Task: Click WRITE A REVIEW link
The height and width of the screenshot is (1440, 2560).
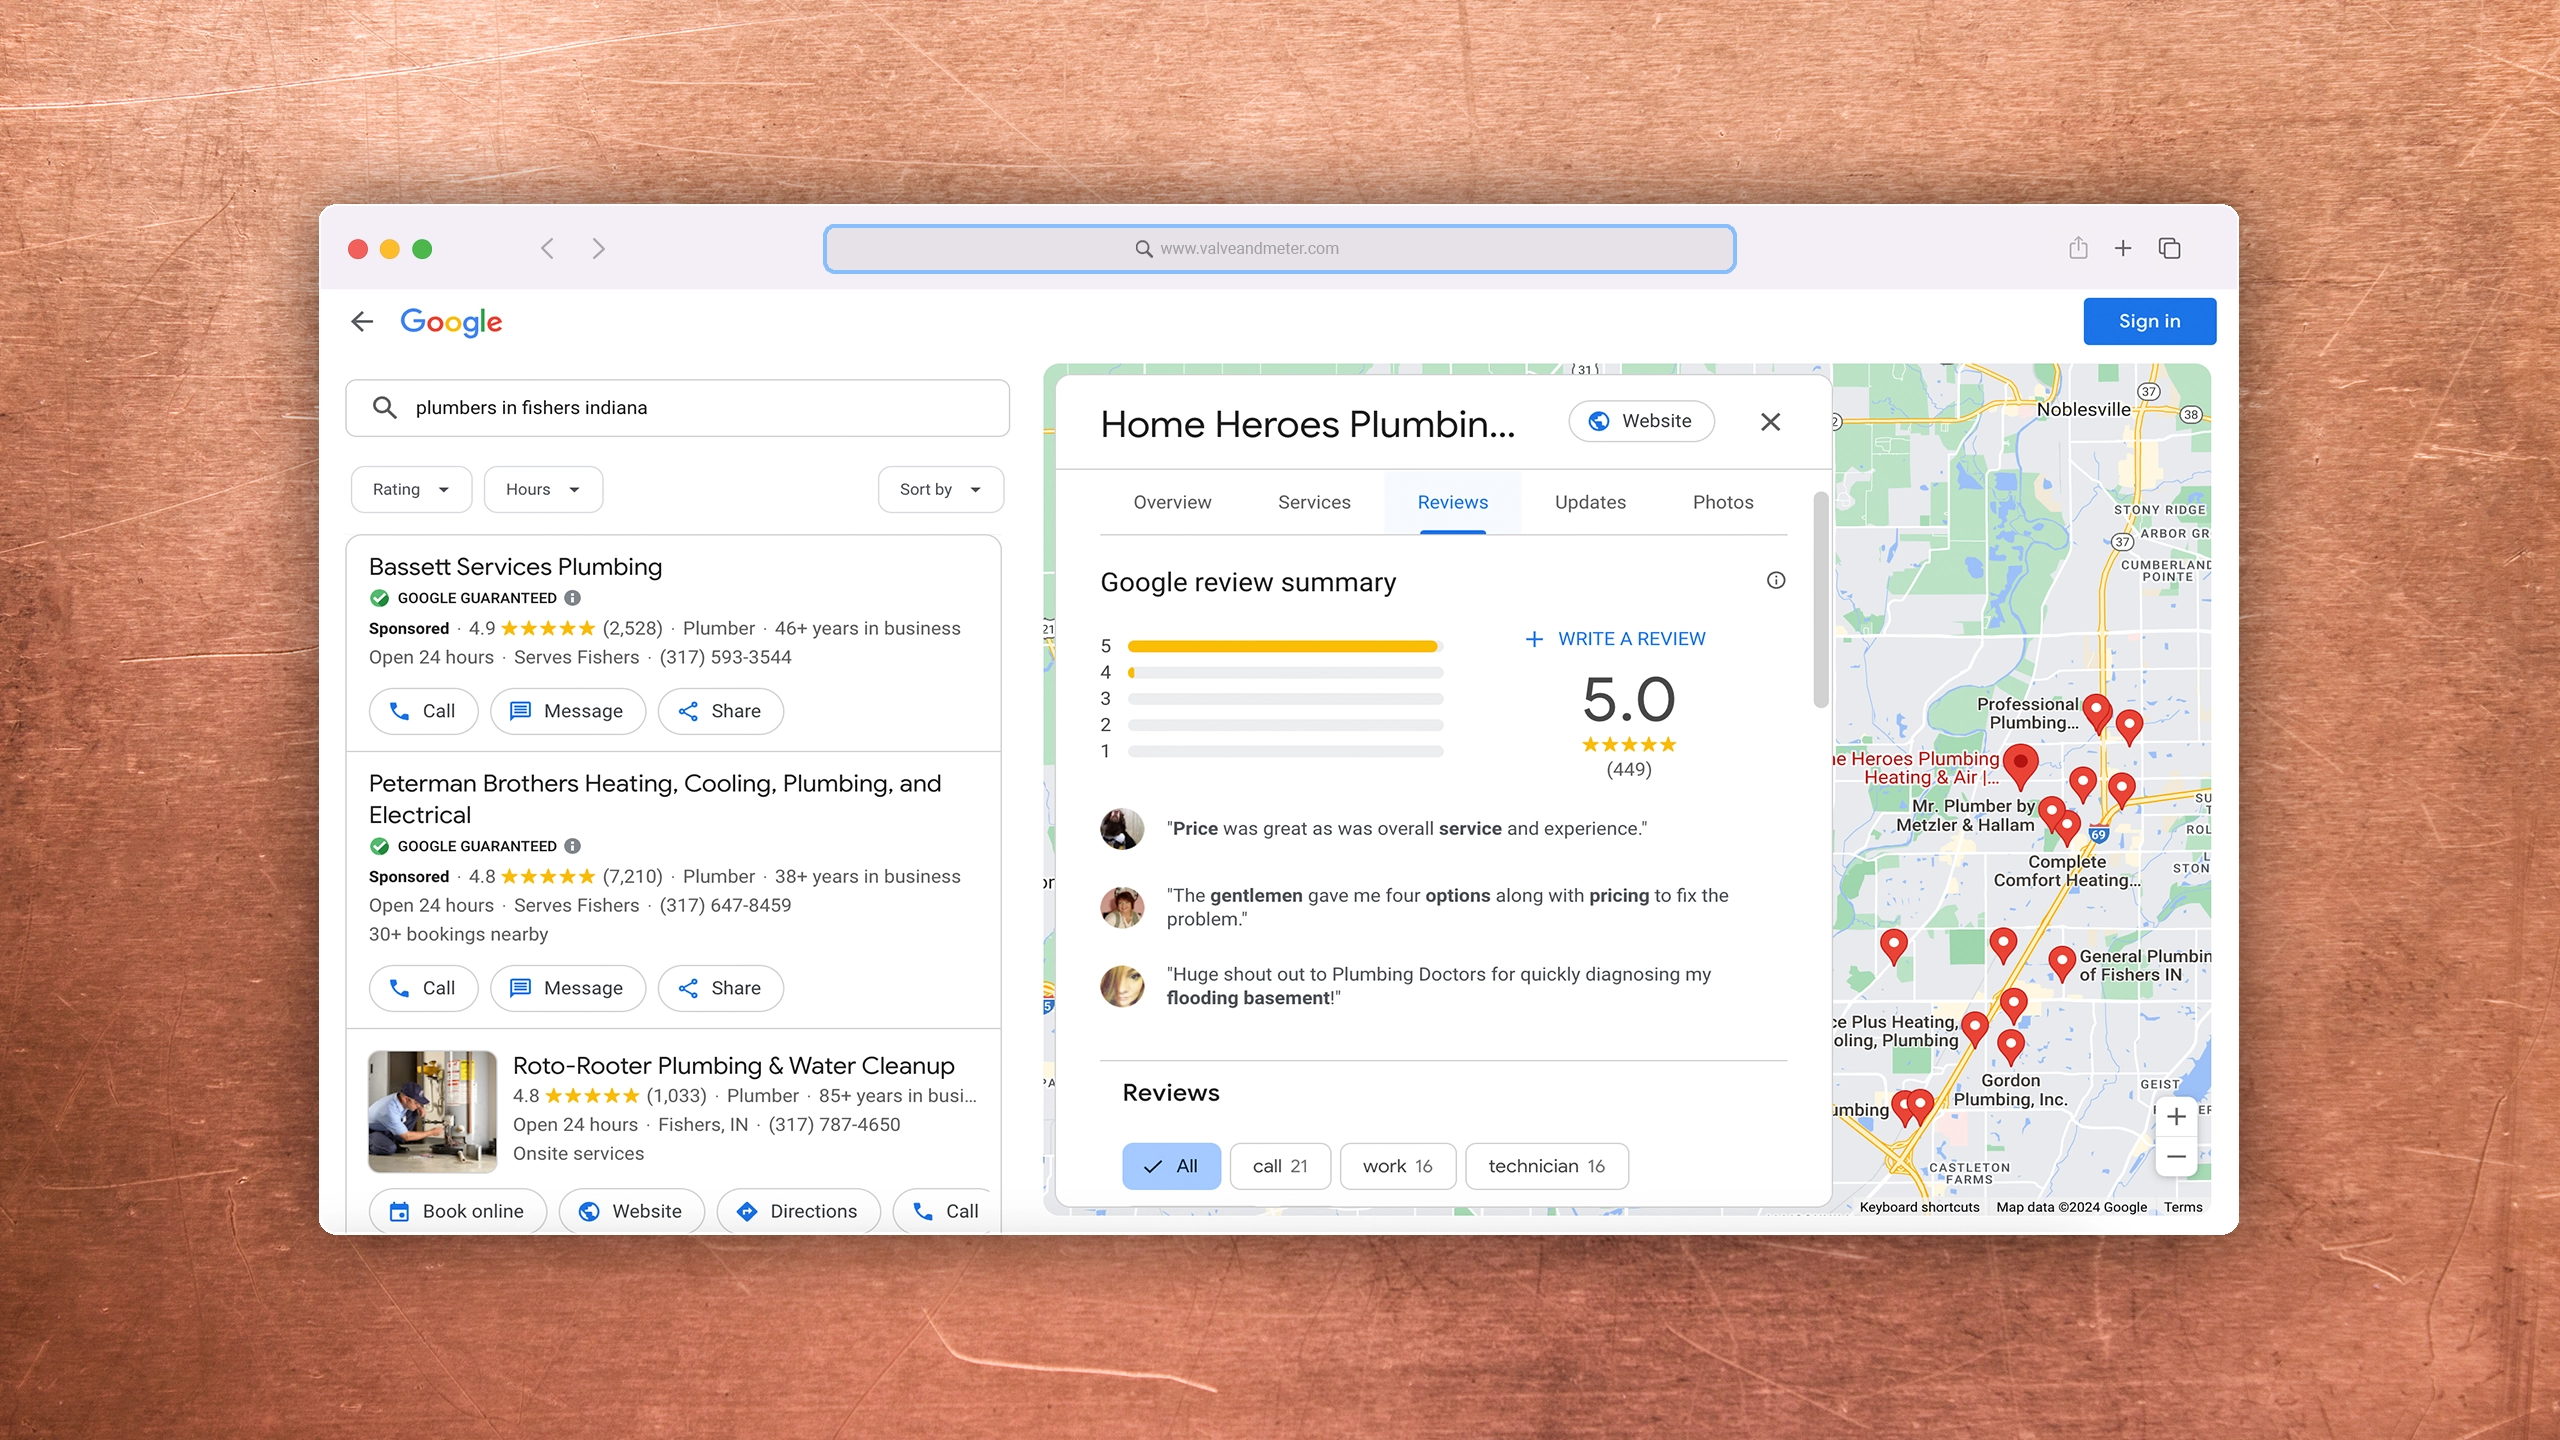Action: tap(1615, 639)
